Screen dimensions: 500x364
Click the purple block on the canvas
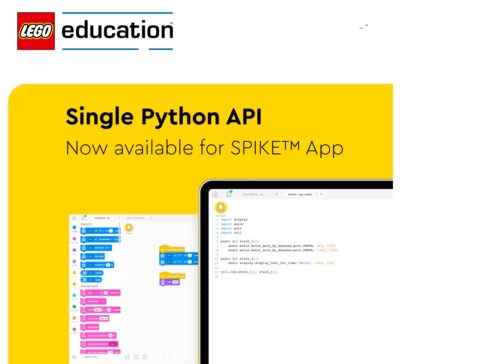(170, 282)
